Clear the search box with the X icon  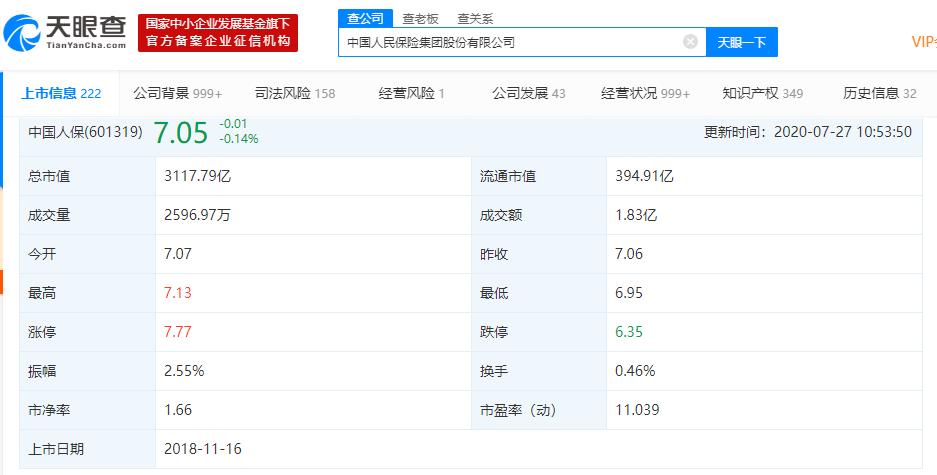coord(690,42)
